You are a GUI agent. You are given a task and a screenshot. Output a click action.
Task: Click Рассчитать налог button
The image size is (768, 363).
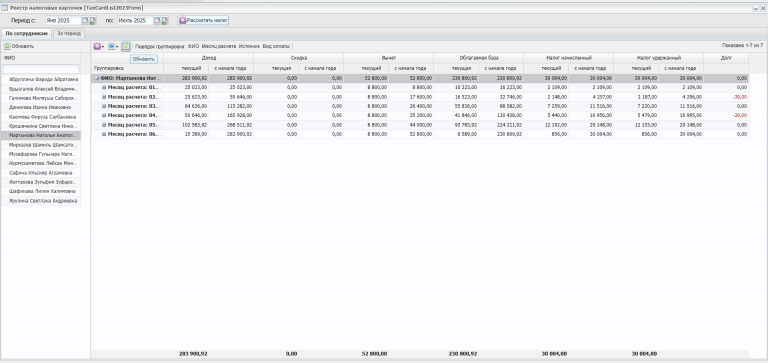click(x=203, y=21)
